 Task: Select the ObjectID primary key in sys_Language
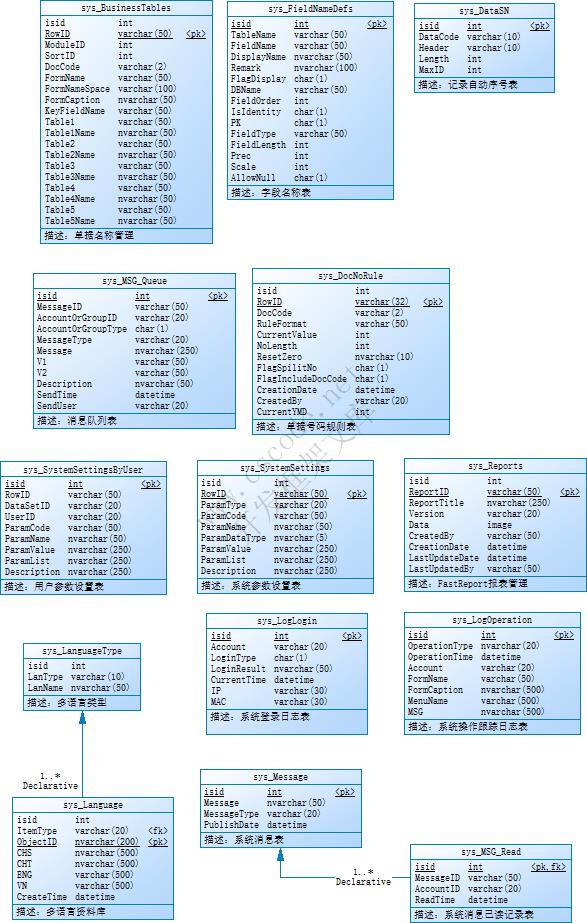[37, 842]
